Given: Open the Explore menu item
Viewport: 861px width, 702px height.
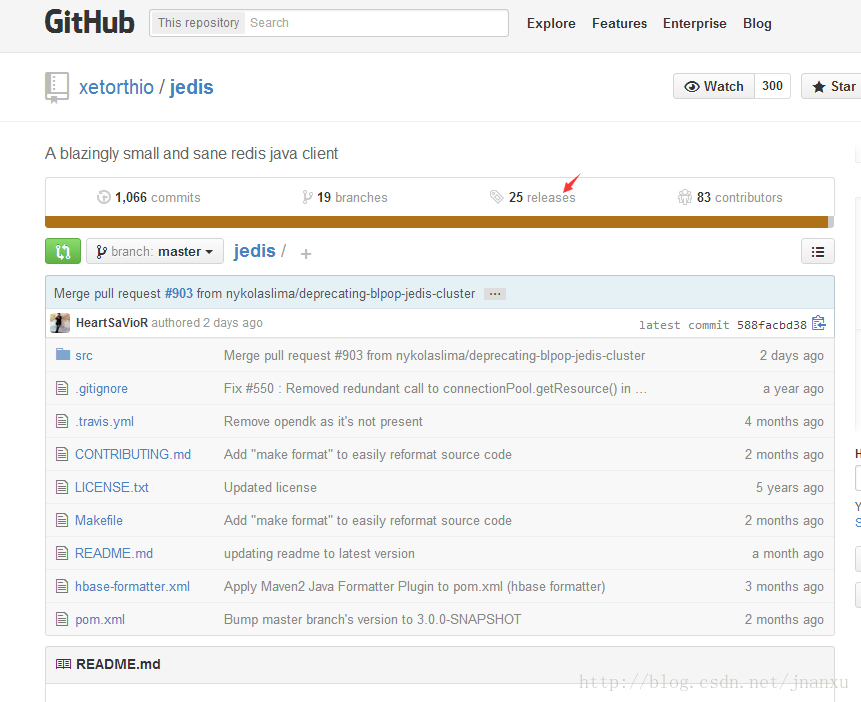Looking at the screenshot, I should [551, 24].
